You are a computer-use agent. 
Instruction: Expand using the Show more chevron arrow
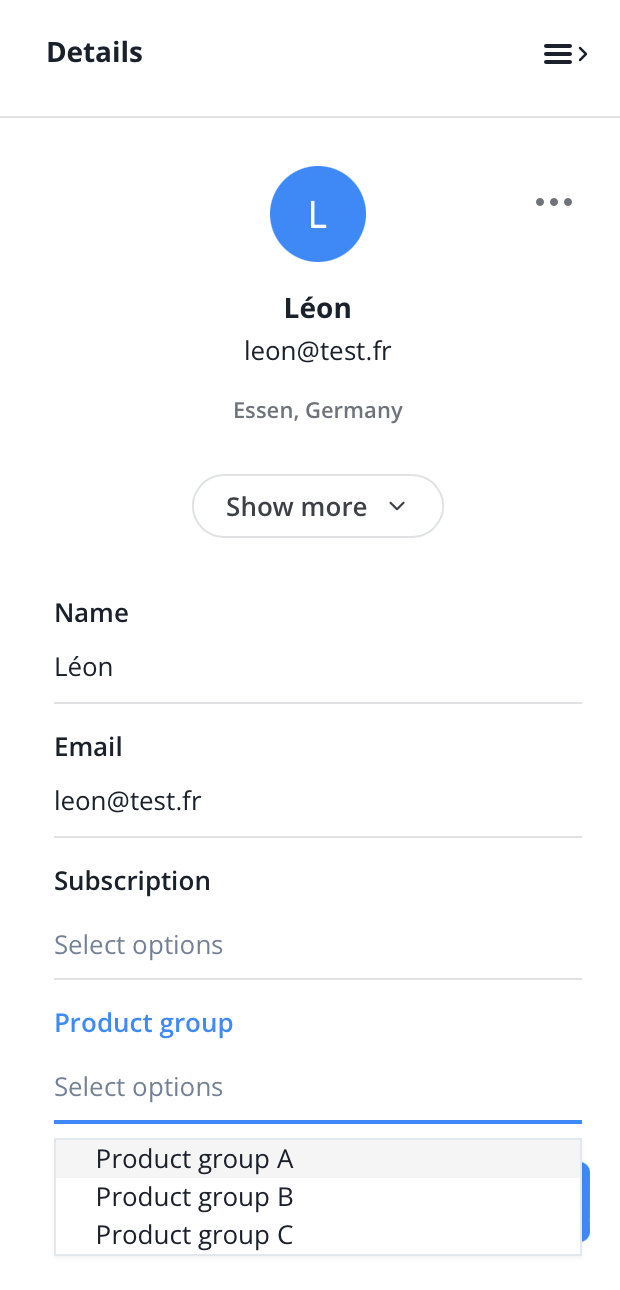(397, 507)
